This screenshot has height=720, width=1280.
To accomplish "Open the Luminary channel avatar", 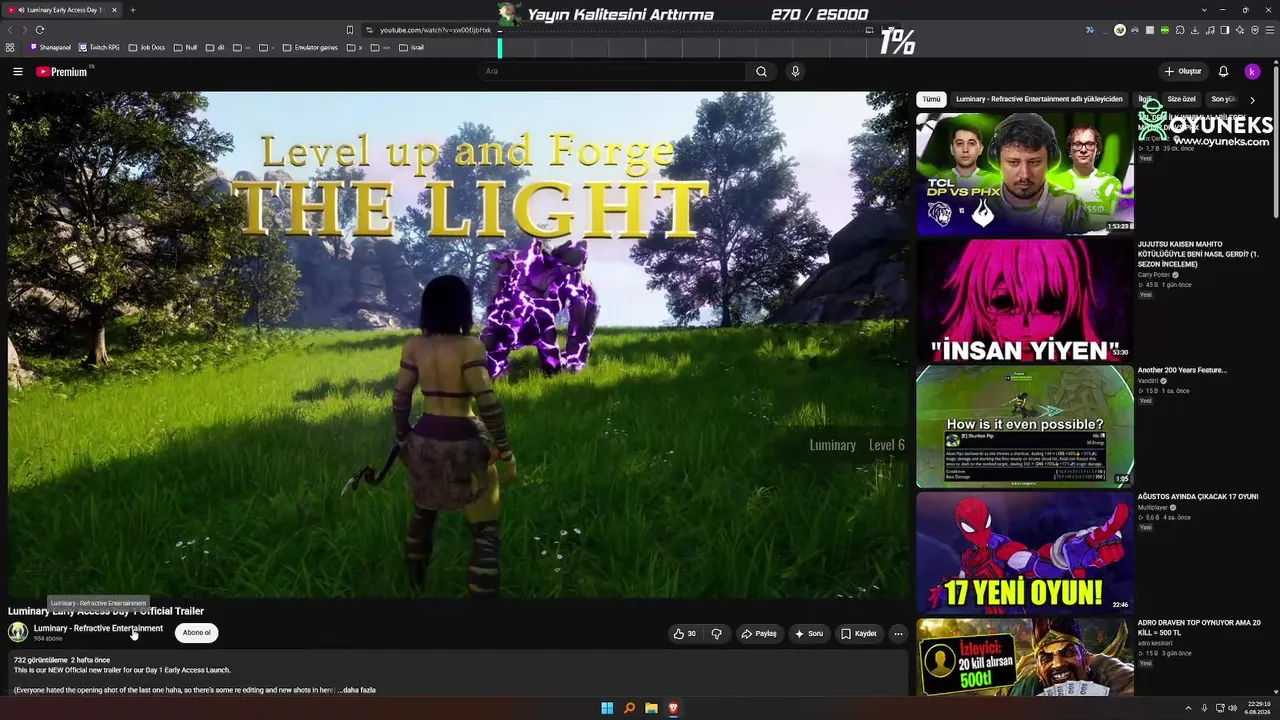I will pos(18,632).
